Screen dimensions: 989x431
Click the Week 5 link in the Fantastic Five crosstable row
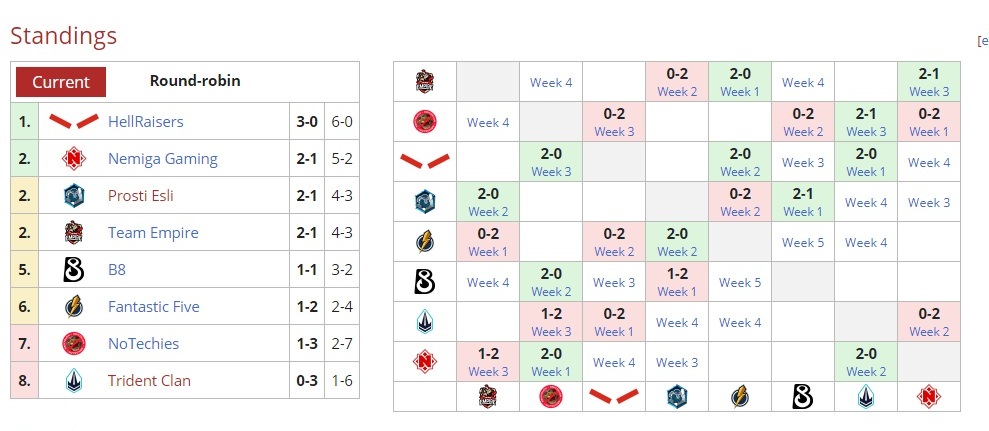coord(802,243)
